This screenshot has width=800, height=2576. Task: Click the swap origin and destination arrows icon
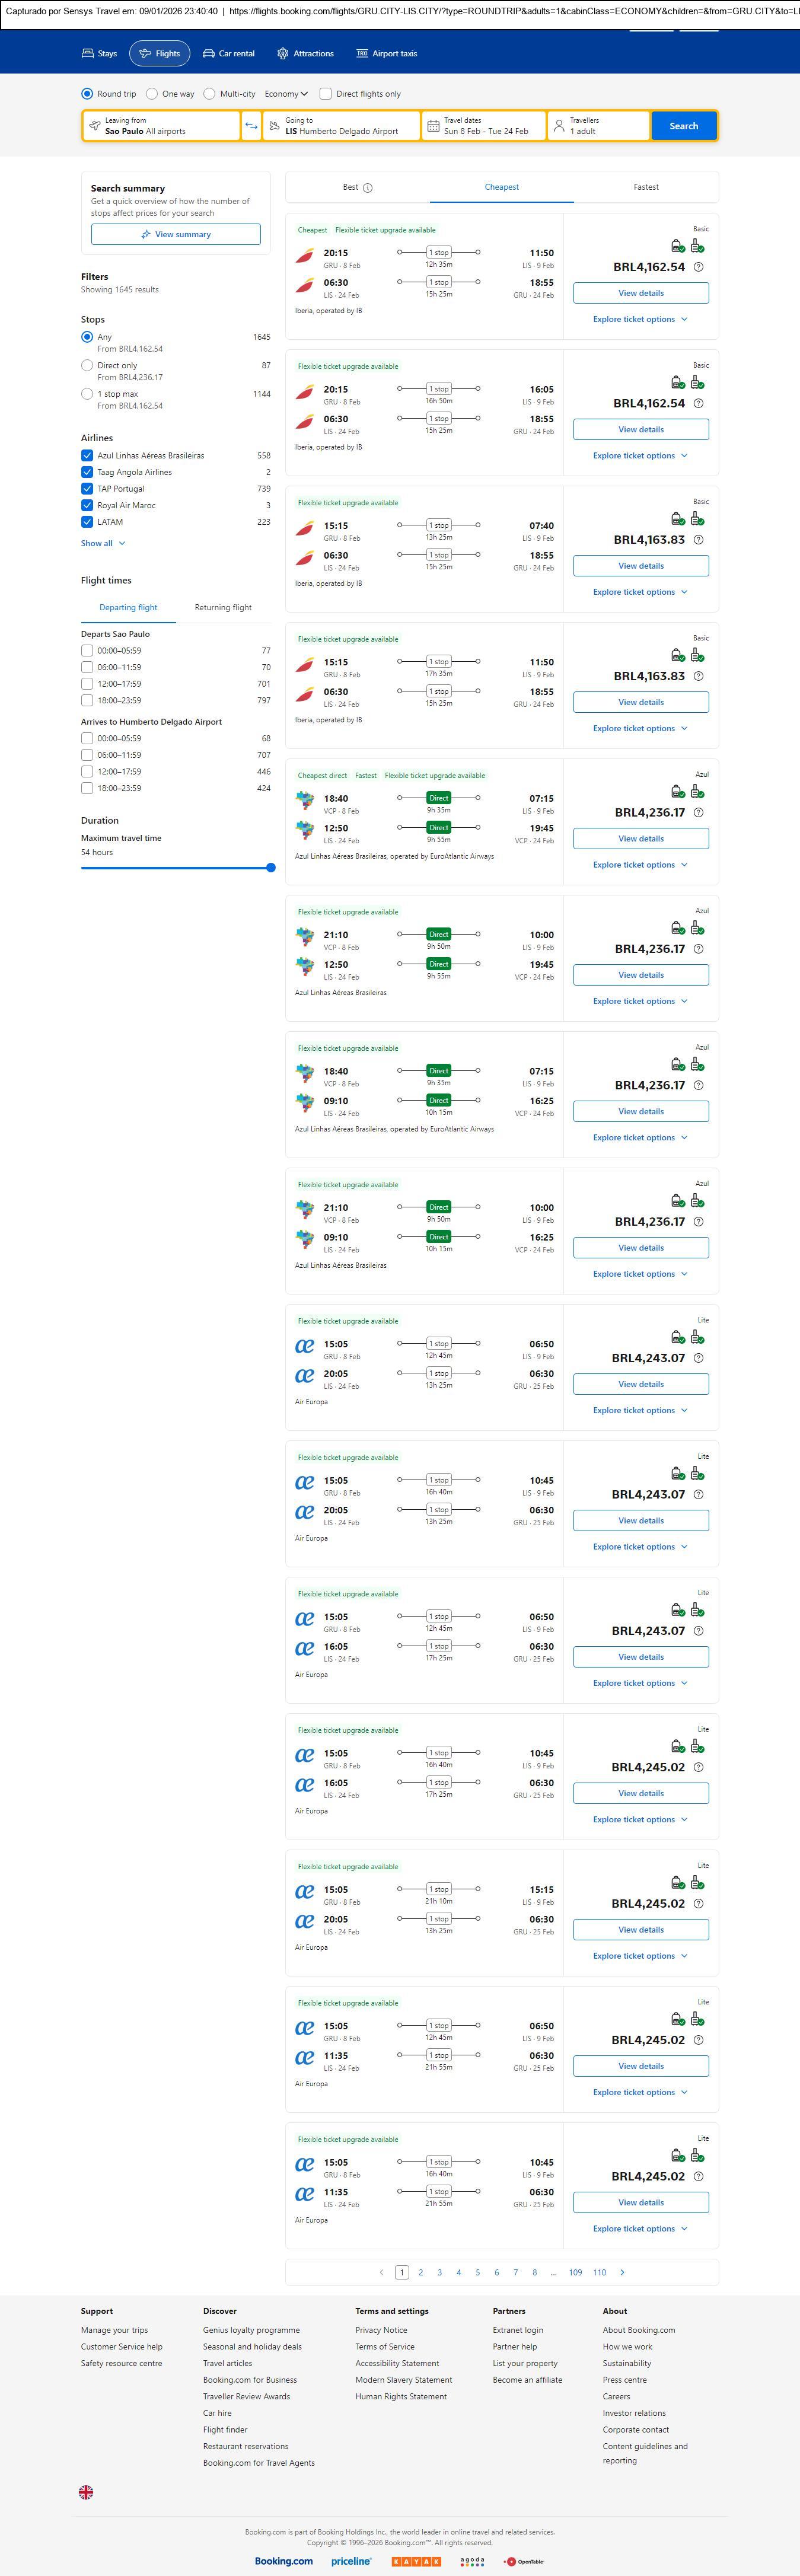click(x=251, y=126)
